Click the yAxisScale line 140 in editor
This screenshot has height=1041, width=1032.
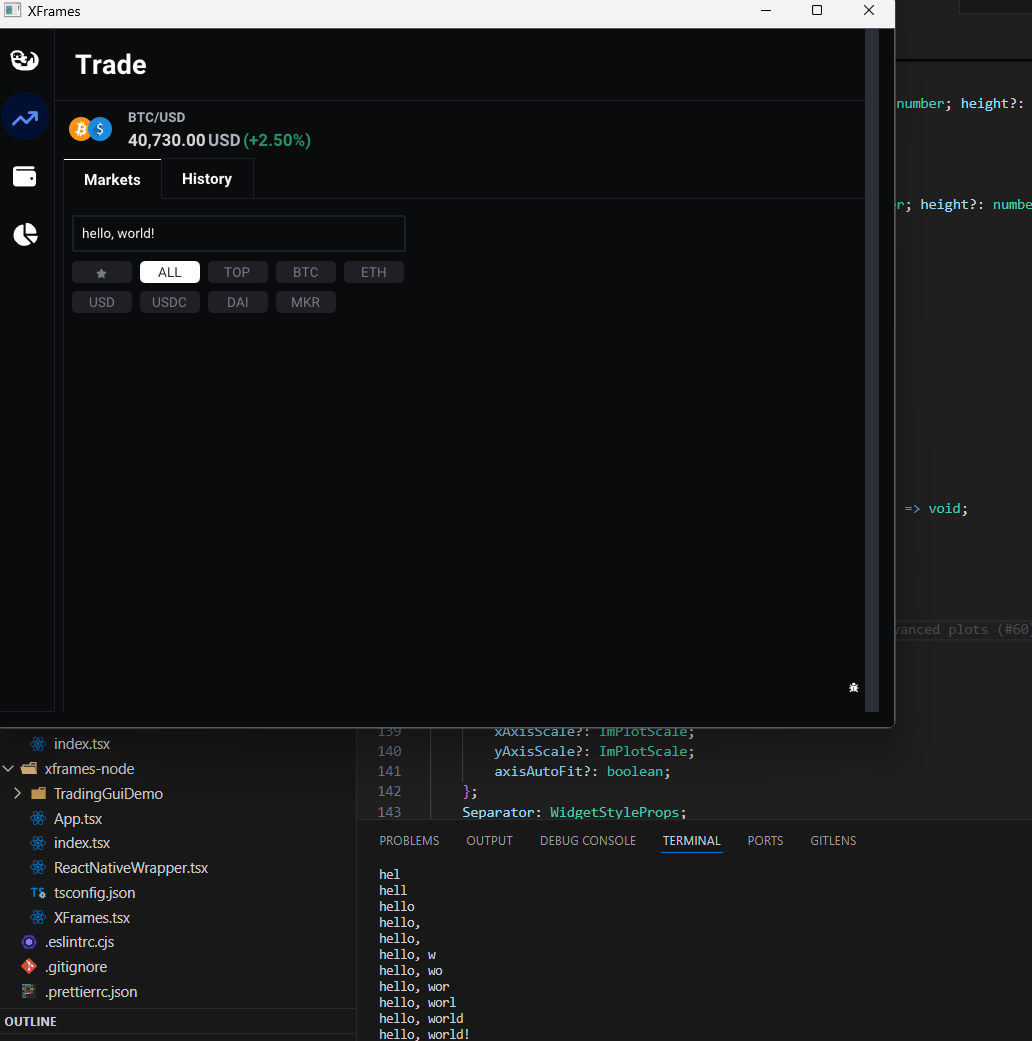click(x=594, y=752)
